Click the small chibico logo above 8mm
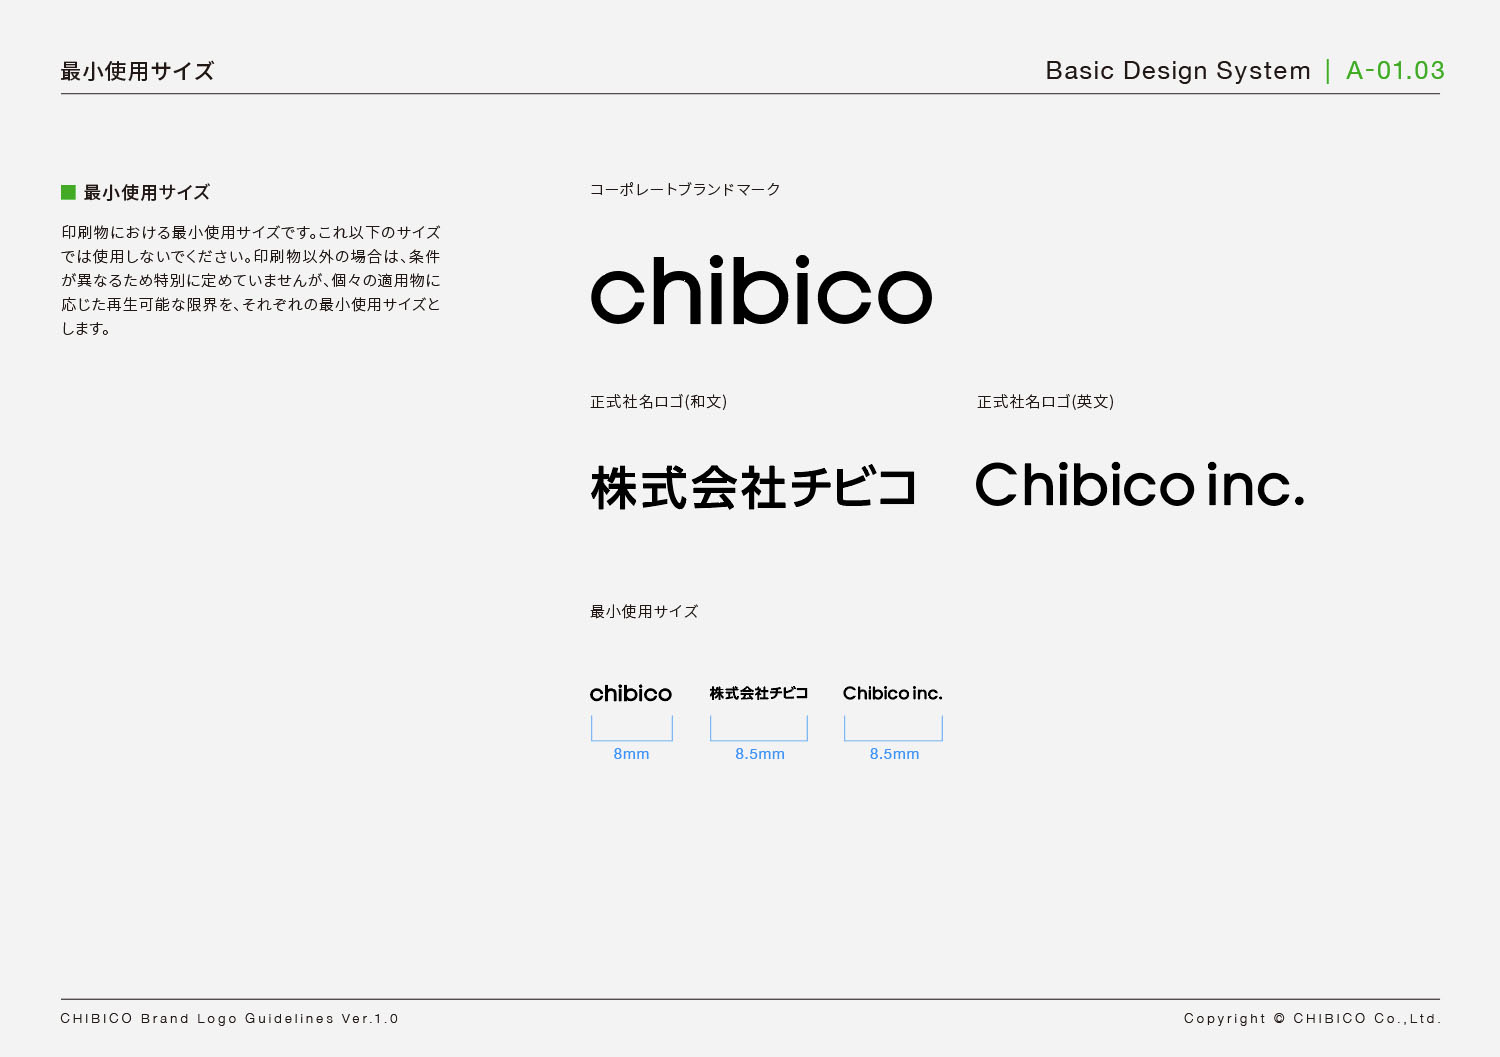The height and width of the screenshot is (1057, 1500). pyautogui.click(x=631, y=693)
